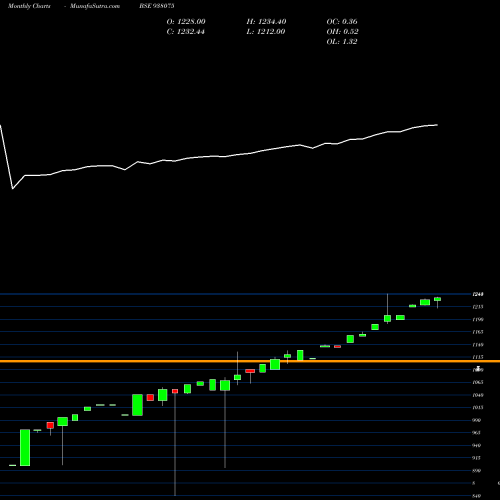
Task: Click the "OH: 0.52" value
Action: point(342,32)
